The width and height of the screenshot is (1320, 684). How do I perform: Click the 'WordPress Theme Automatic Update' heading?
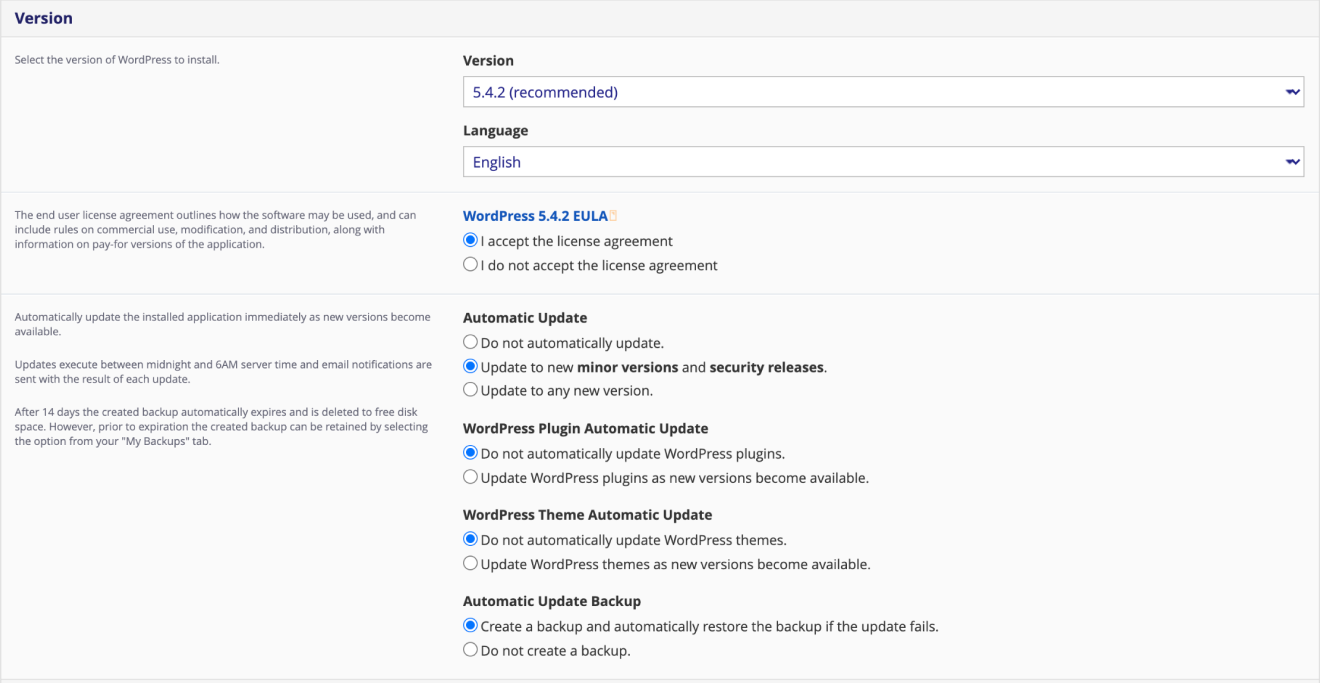(x=587, y=515)
